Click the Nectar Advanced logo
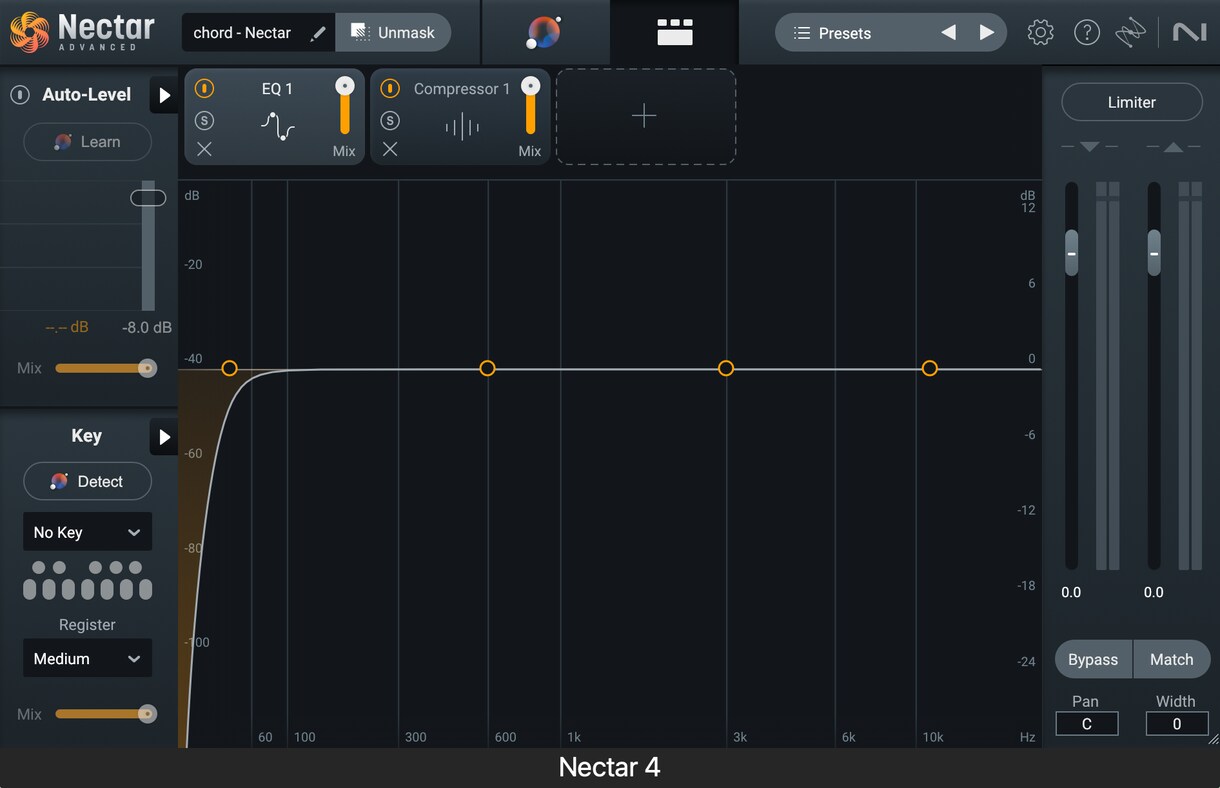The width and height of the screenshot is (1220, 788). [83, 32]
